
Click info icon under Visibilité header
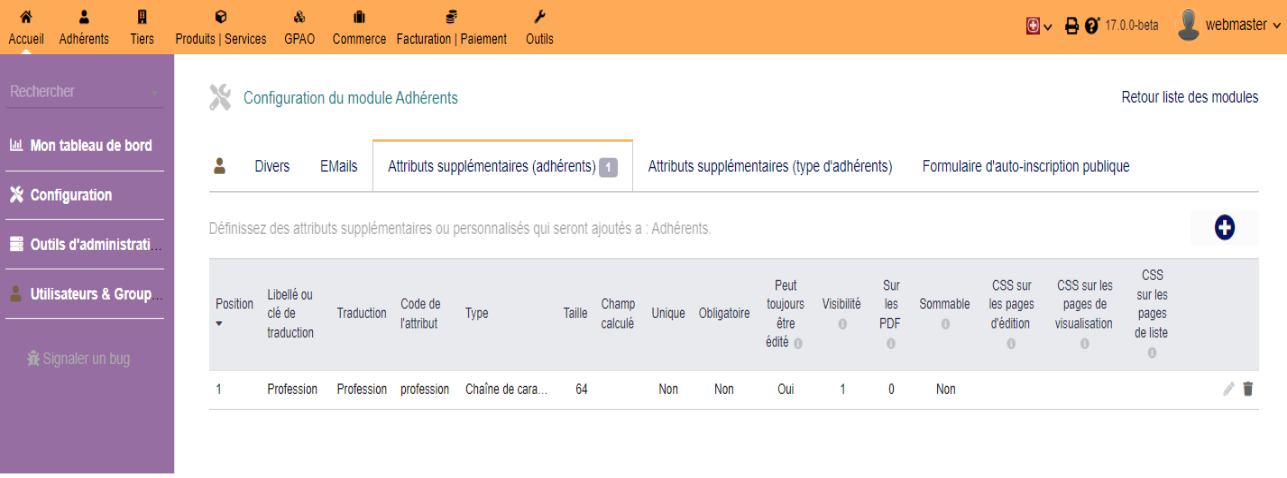pos(842,324)
